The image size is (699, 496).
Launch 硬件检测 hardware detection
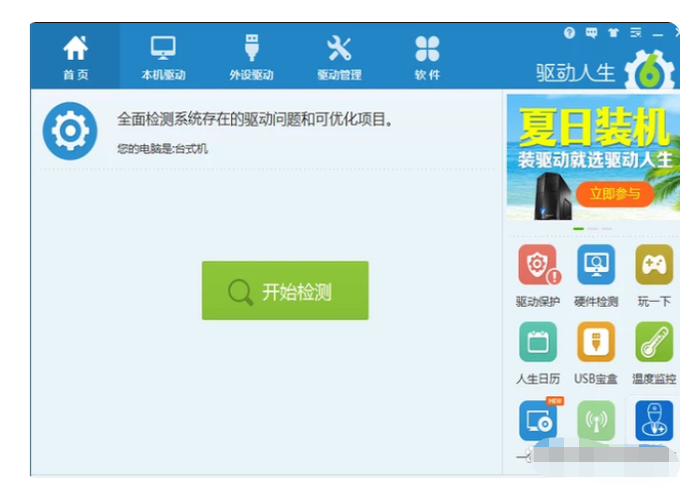pyautogui.click(x=596, y=266)
